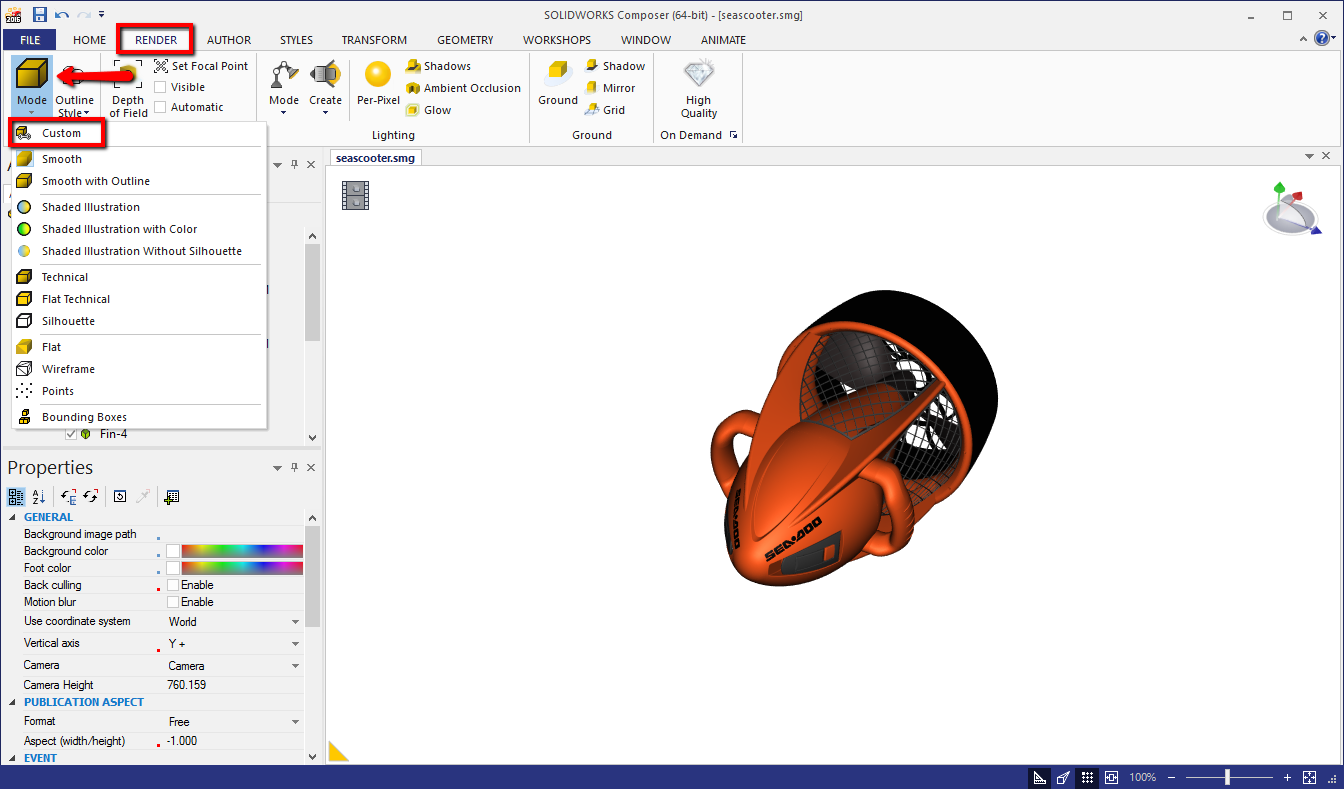Pick a hue from Background color spectrum bar
The image size is (1344, 789).
(242, 551)
